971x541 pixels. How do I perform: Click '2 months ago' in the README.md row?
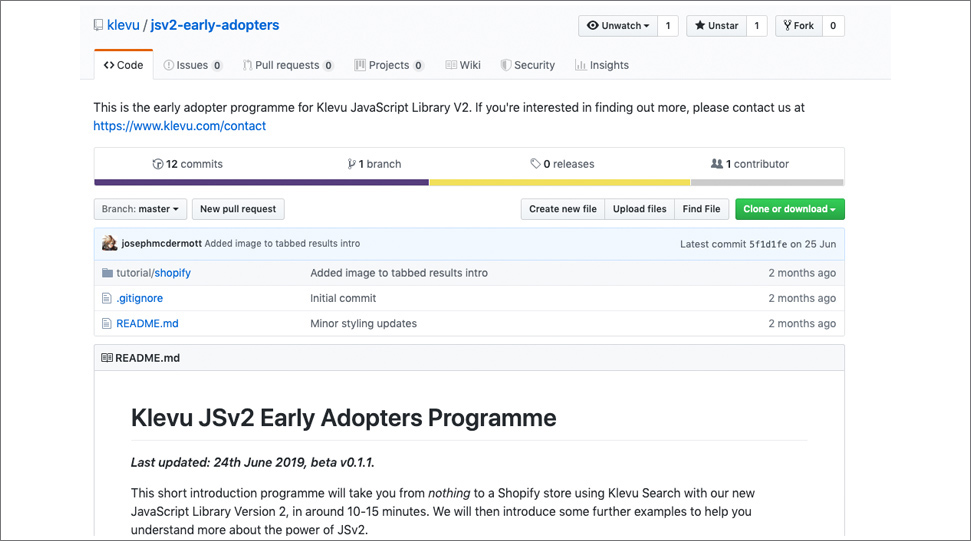point(802,324)
